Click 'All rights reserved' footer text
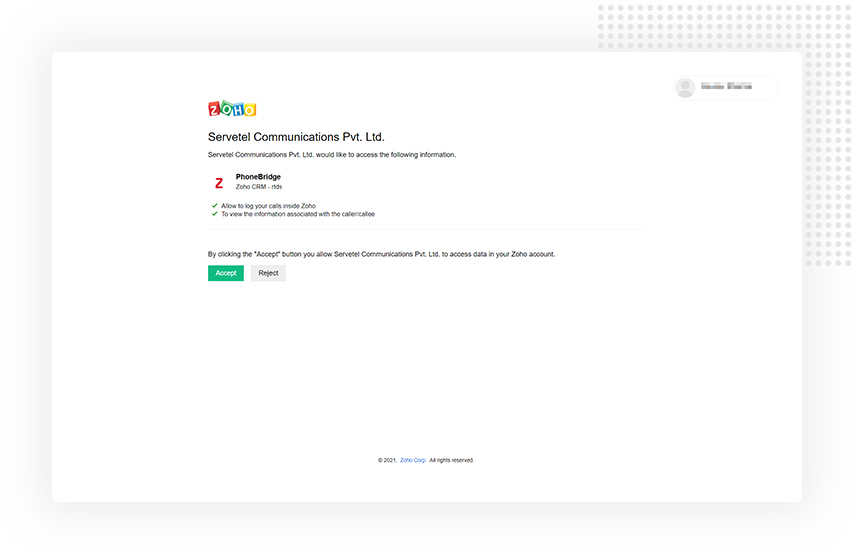 [452, 460]
